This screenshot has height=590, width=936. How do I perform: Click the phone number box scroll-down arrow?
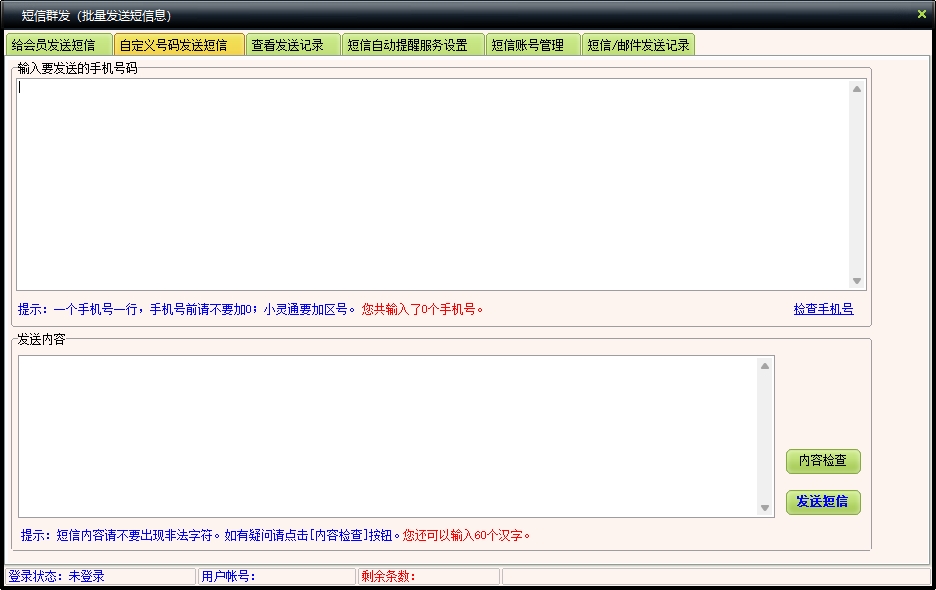point(857,281)
